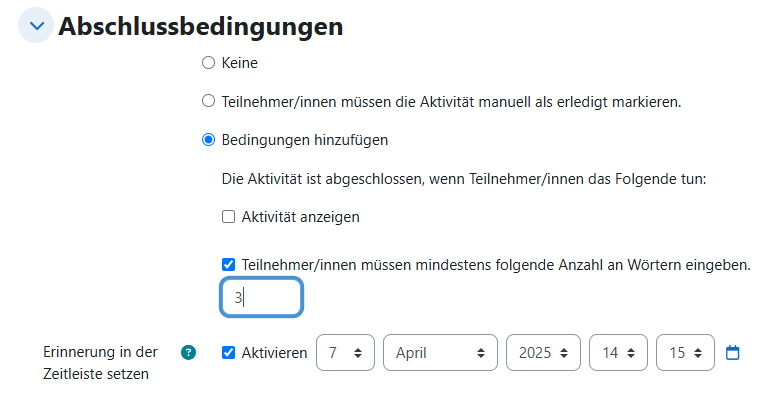Open the day dropdown showing 7
Image resolution: width=782 pixels, height=397 pixels.
tap(345, 353)
